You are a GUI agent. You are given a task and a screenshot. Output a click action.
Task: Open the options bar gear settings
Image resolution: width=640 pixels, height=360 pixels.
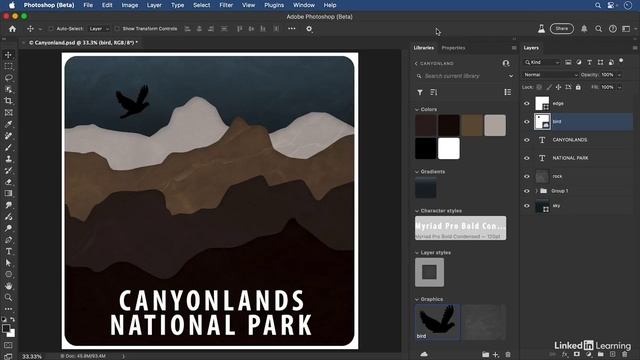point(309,29)
